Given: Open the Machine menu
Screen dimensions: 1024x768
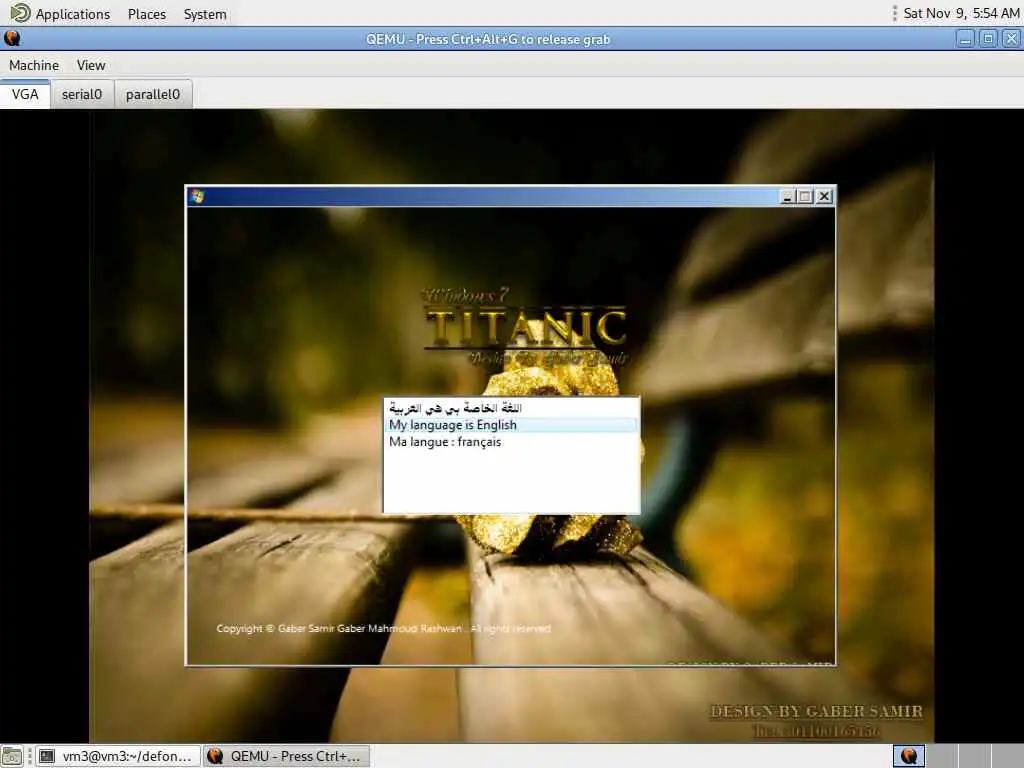Looking at the screenshot, I should [x=34, y=65].
